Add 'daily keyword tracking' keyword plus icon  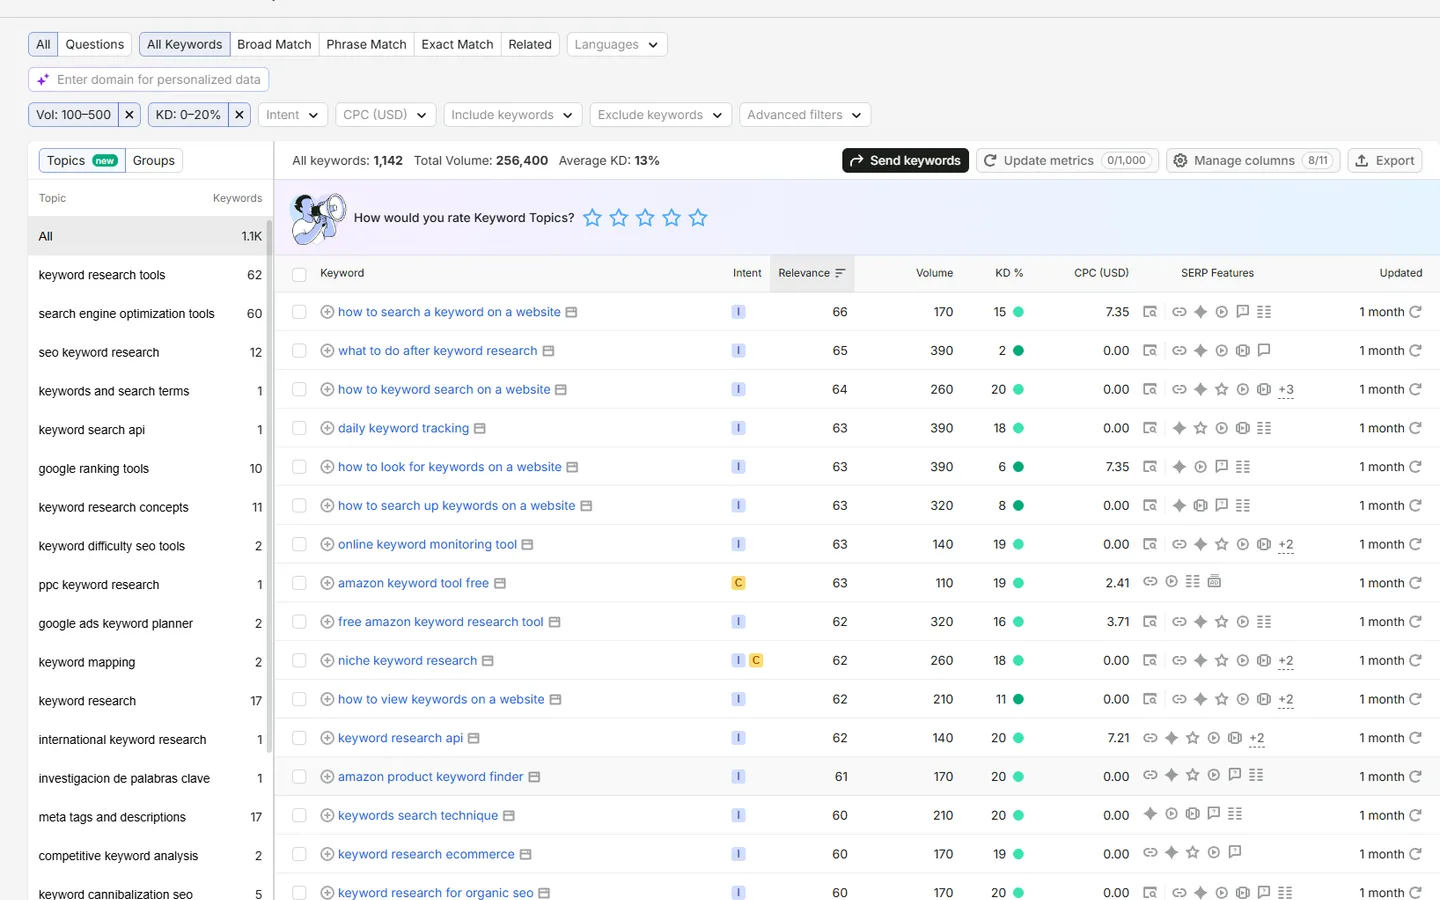point(327,428)
